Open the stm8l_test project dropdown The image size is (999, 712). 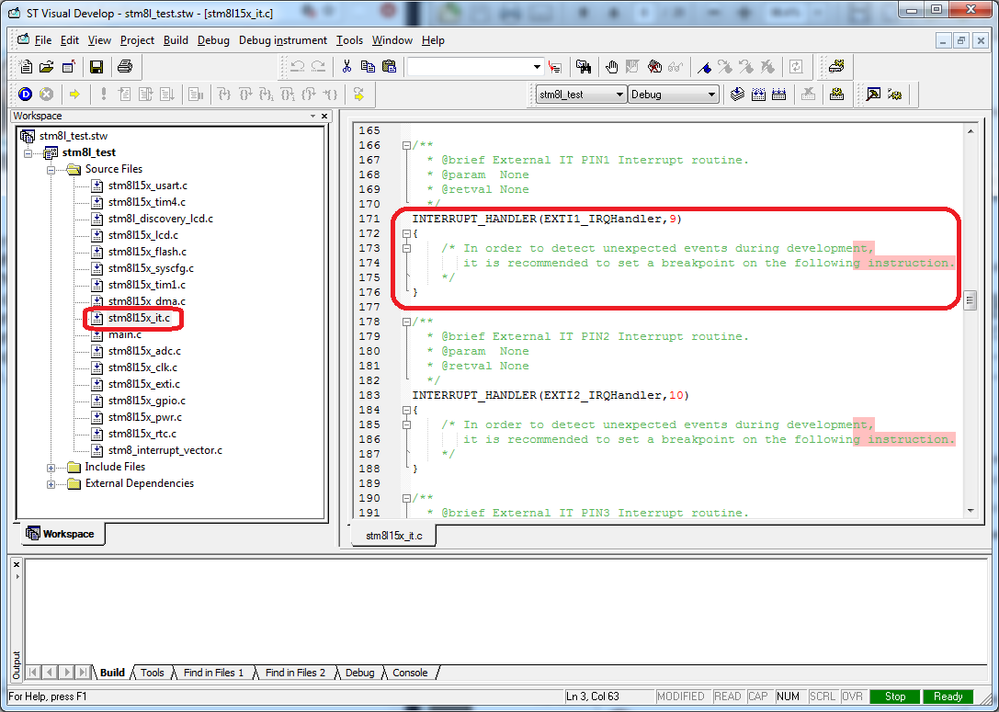[x=619, y=94]
